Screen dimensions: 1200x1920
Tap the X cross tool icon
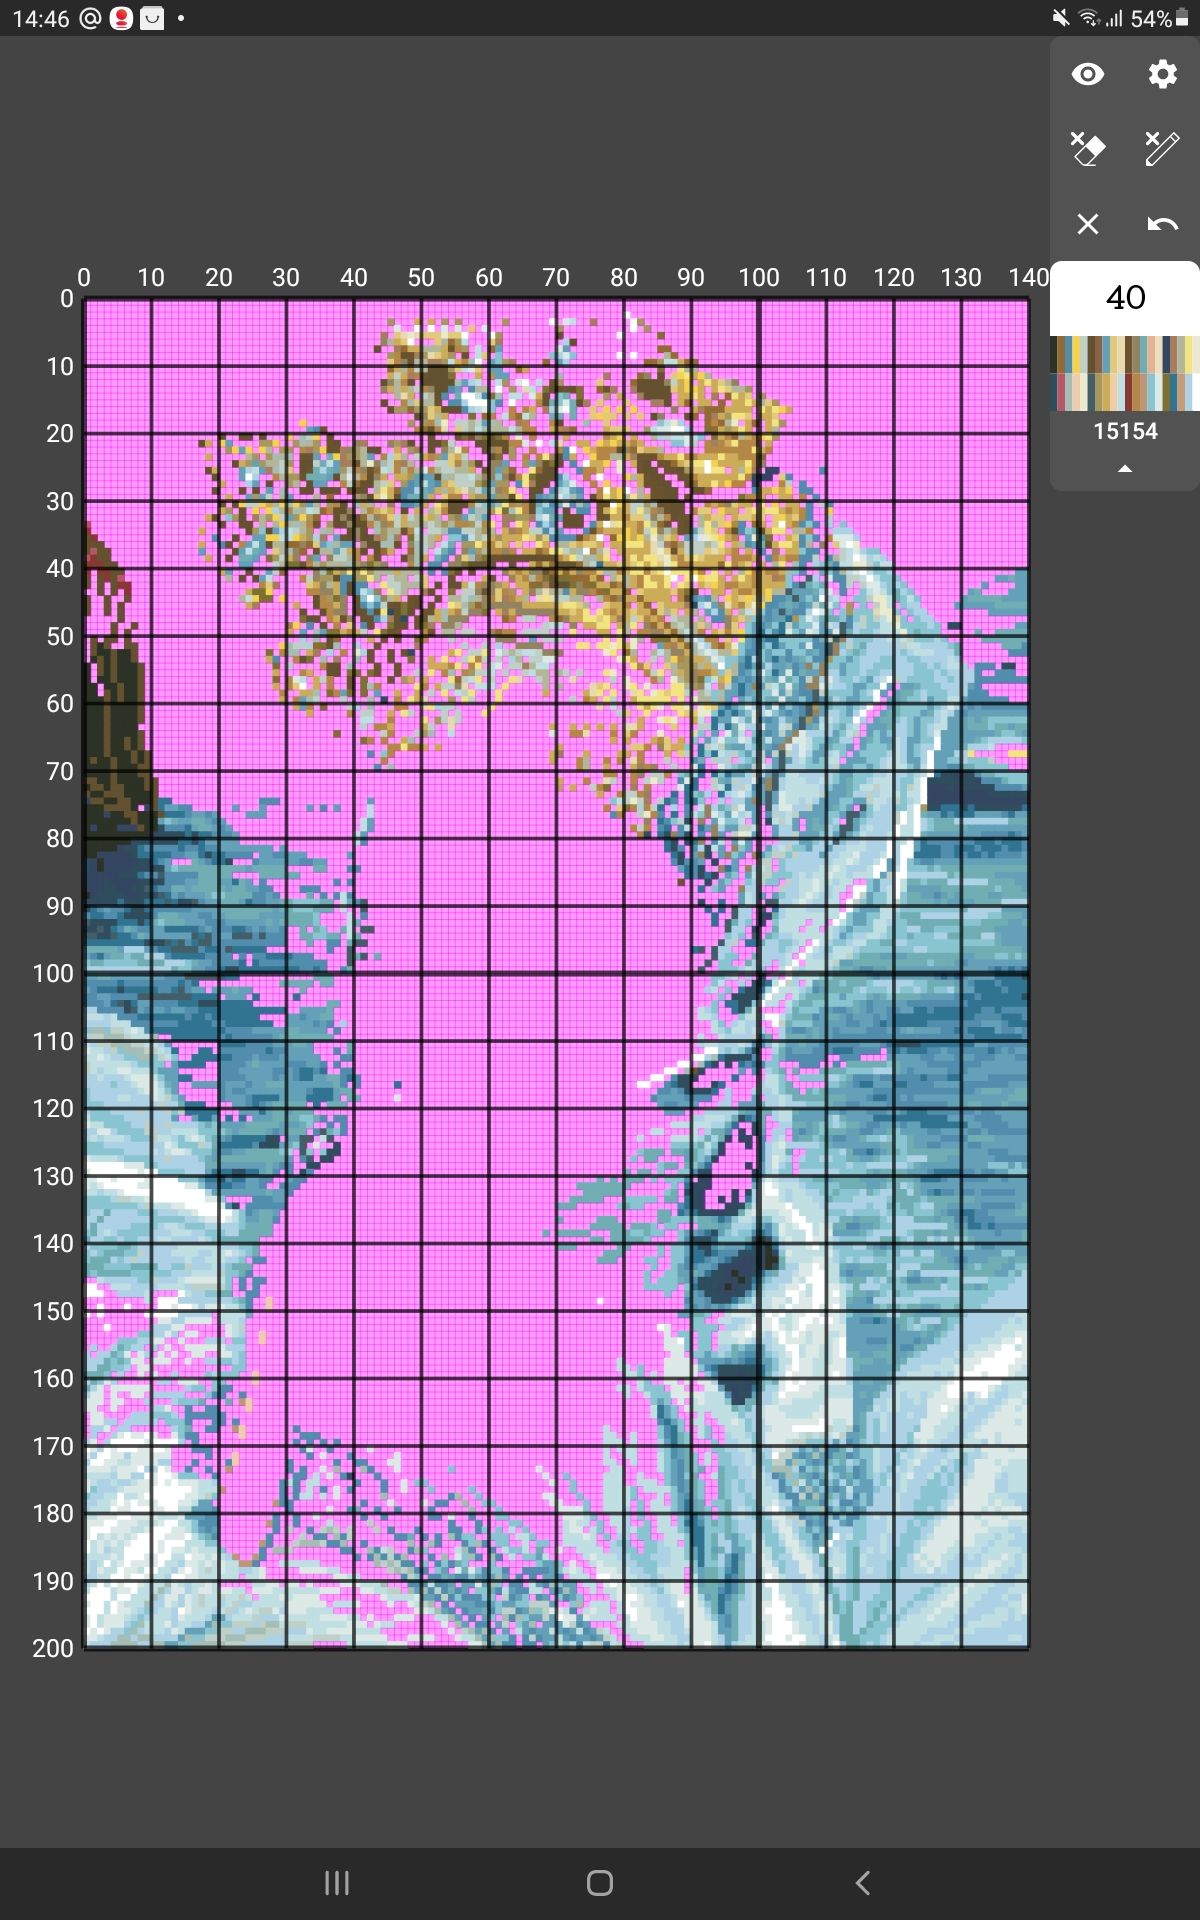point(1087,224)
